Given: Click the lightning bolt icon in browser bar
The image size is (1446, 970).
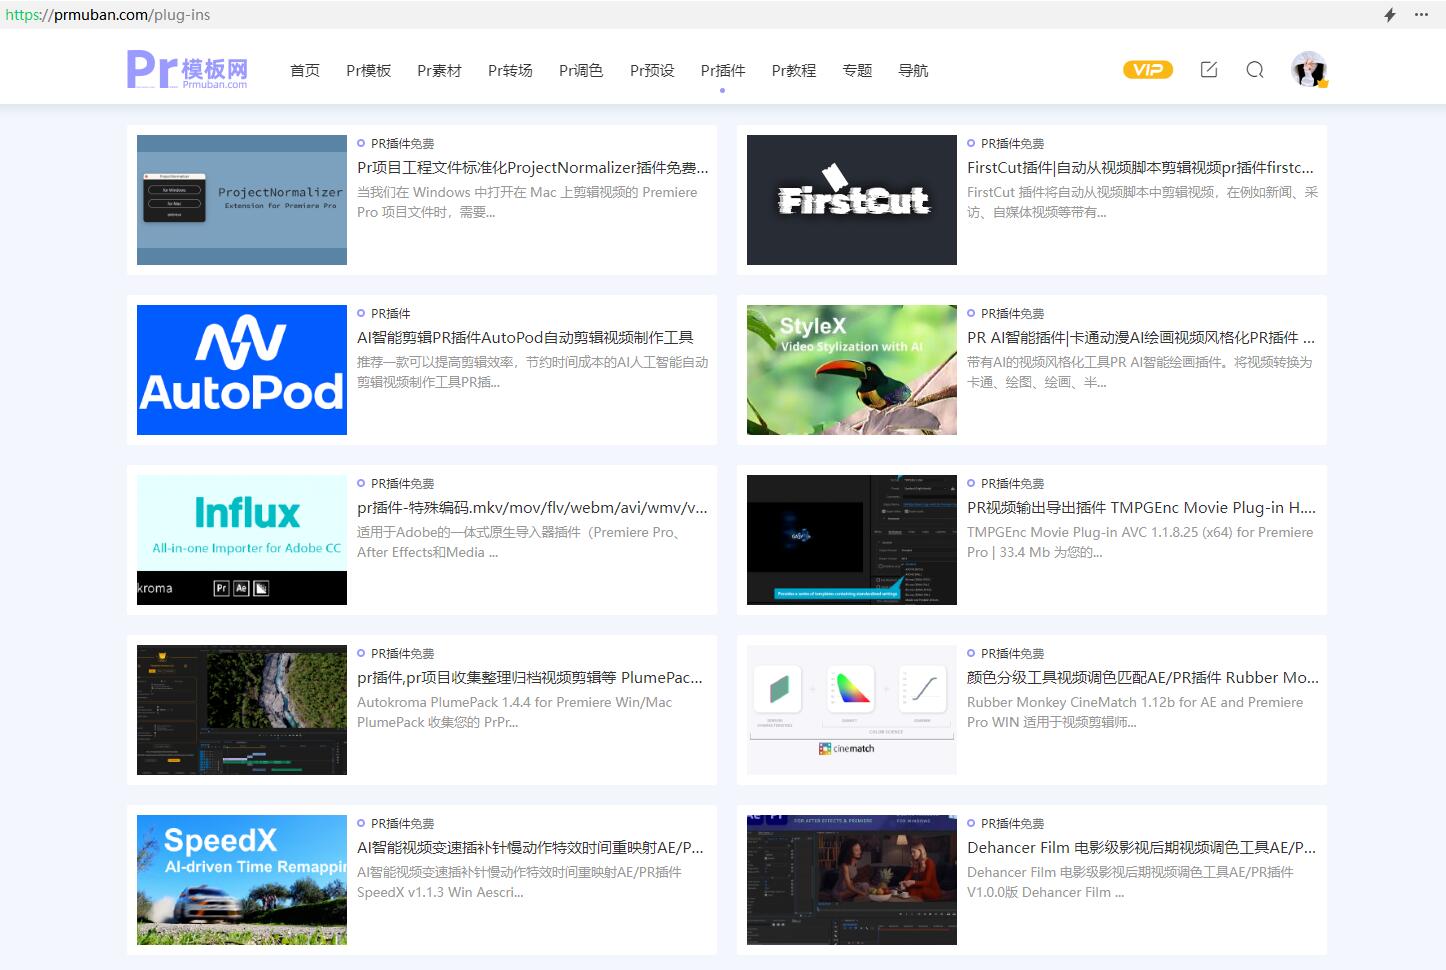Looking at the screenshot, I should 1390,15.
